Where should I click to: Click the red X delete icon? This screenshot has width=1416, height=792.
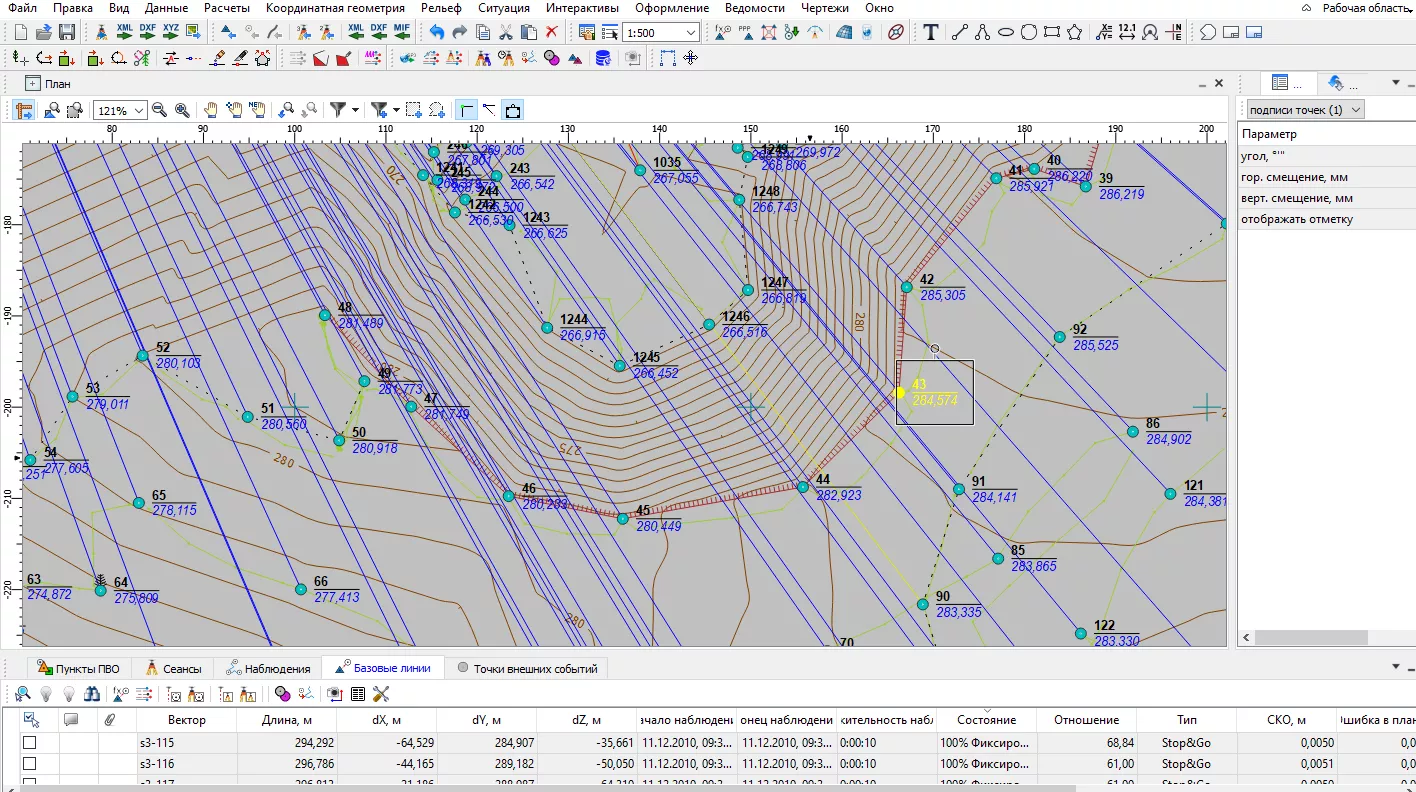[551, 33]
